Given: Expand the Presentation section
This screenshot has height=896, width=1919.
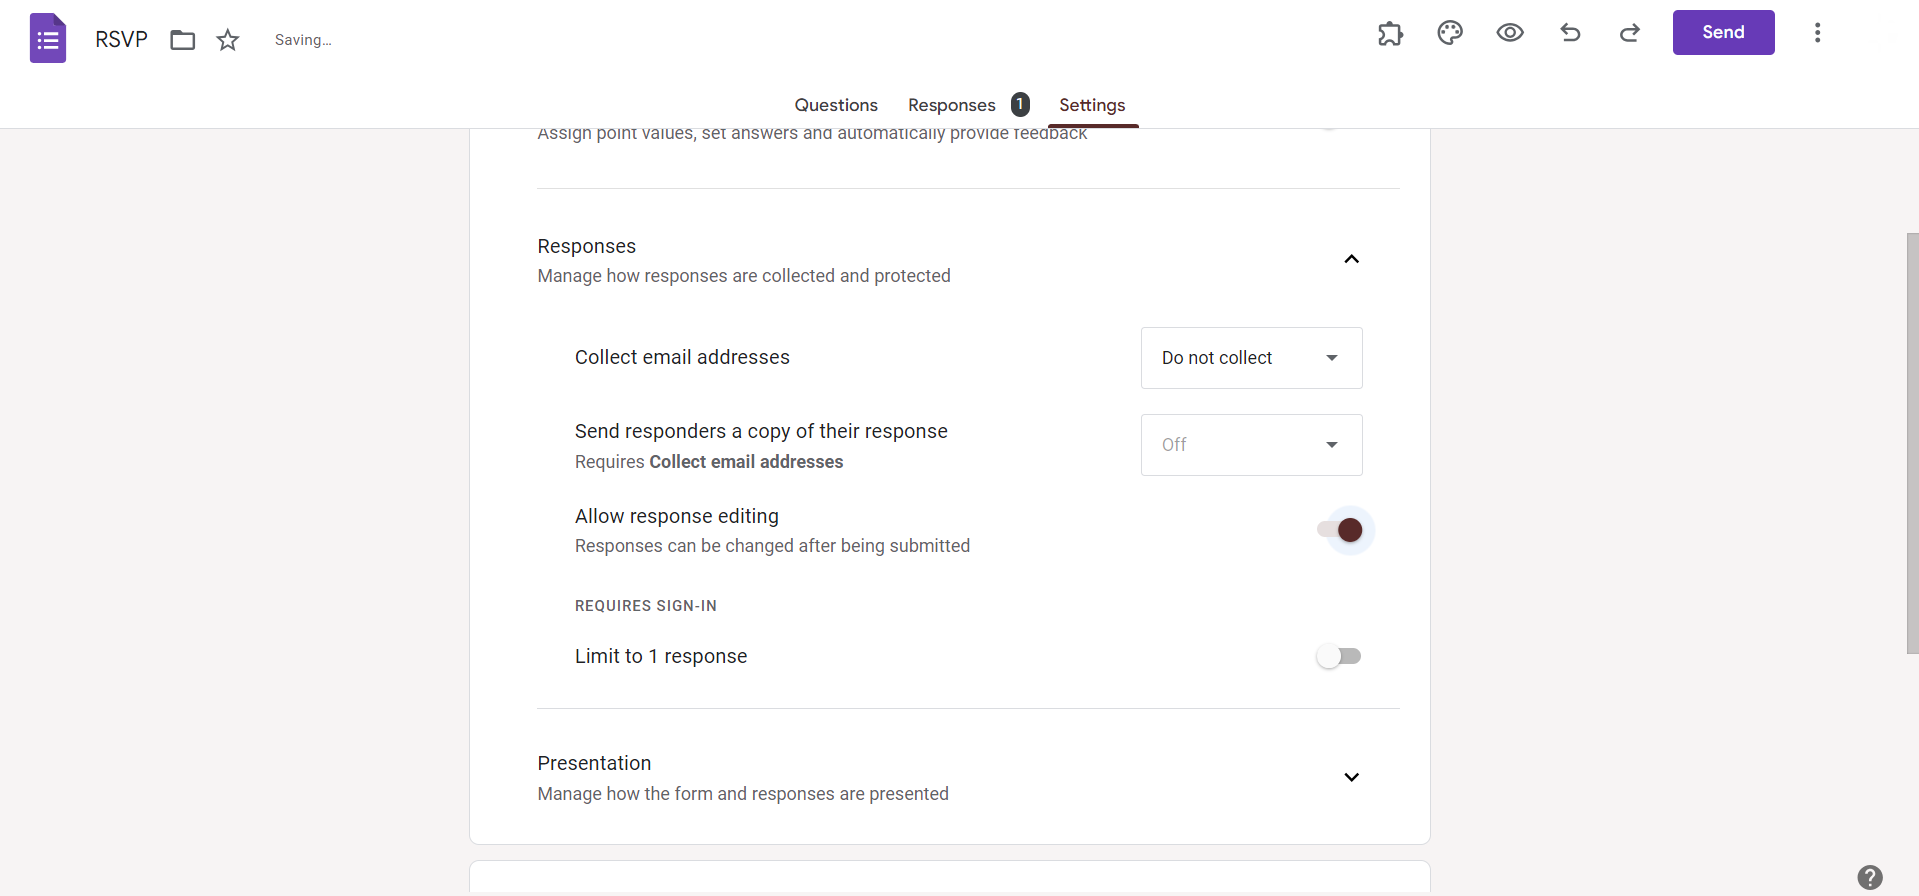Looking at the screenshot, I should pyautogui.click(x=1351, y=777).
